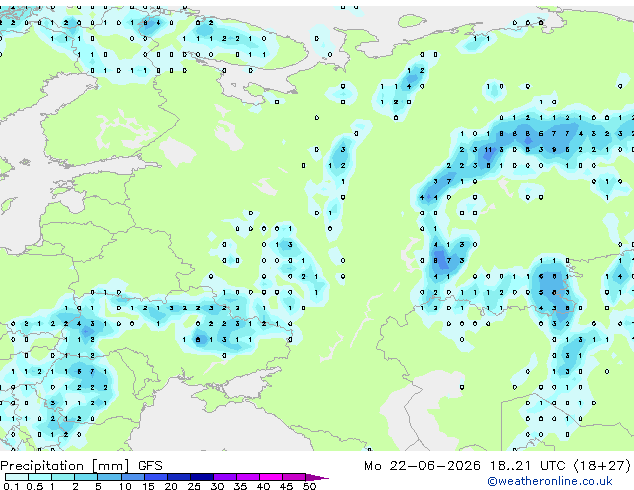Click the '10' legend scale label
Screen dimensions: 634x490
pyautogui.click(x=125, y=486)
